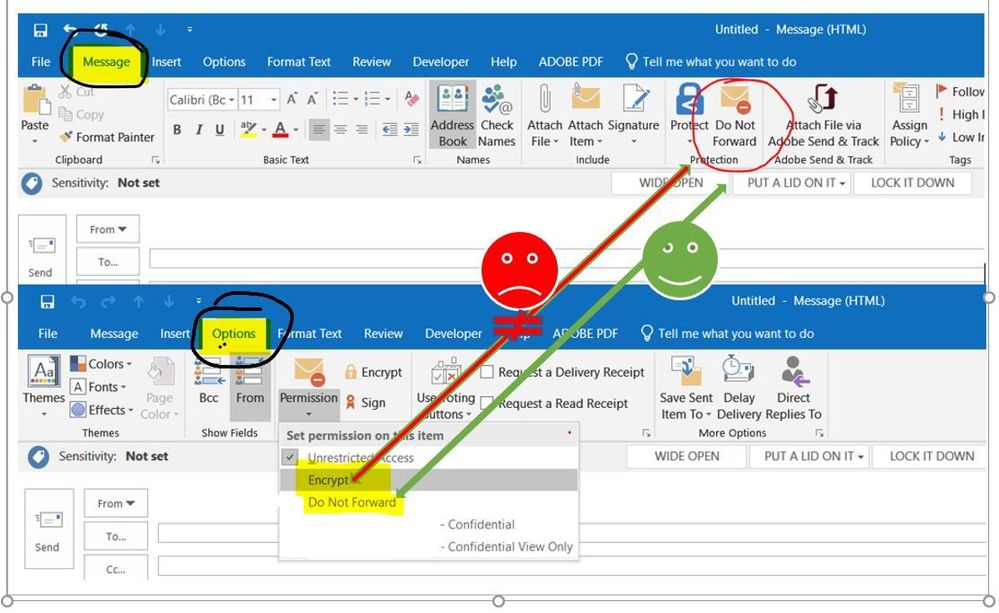The width and height of the screenshot is (999, 613).
Task: Click the Protect padlock icon
Action: [x=688, y=99]
